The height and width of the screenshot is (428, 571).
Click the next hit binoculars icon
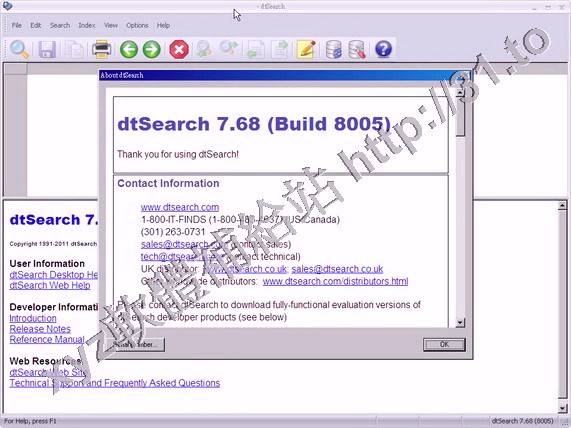pos(229,49)
